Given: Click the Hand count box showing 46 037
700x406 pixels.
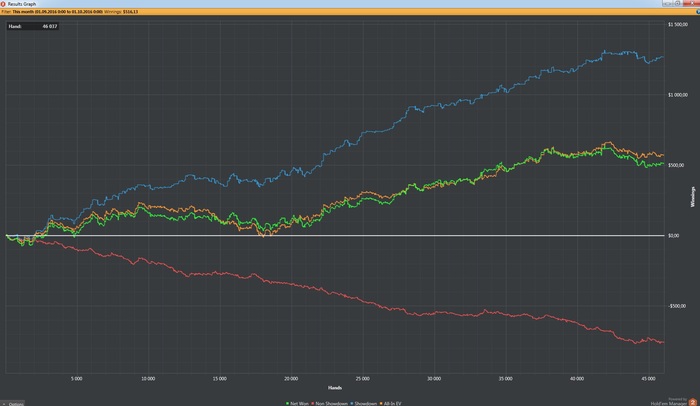Looking at the screenshot, I should [x=33, y=26].
